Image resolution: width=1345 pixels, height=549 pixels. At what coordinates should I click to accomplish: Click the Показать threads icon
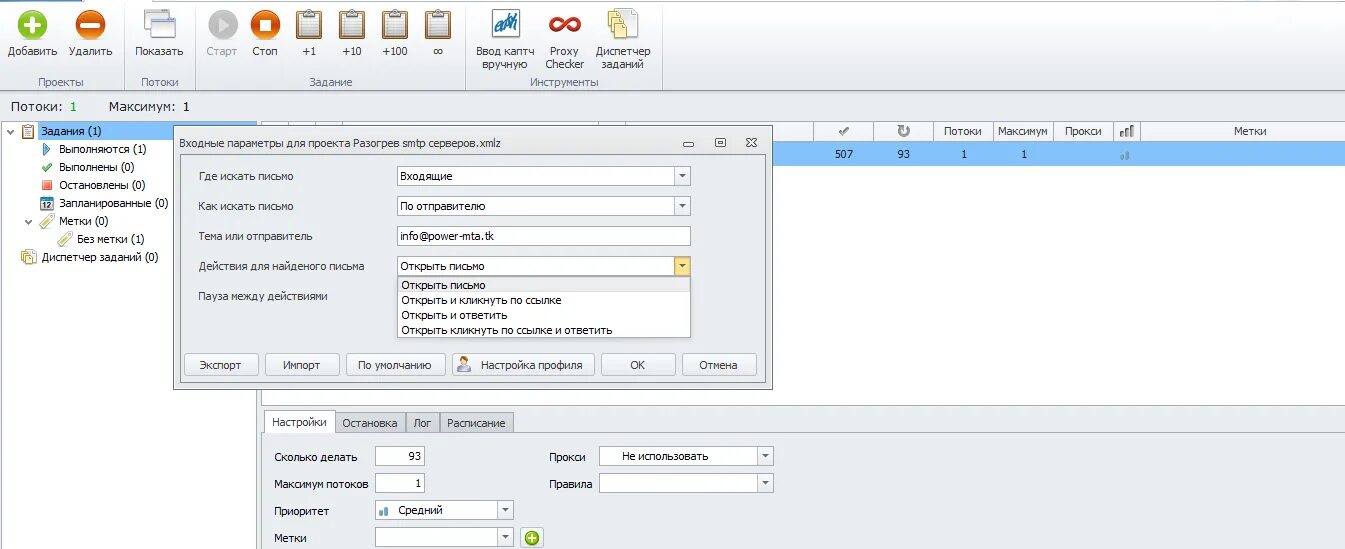[x=159, y=25]
